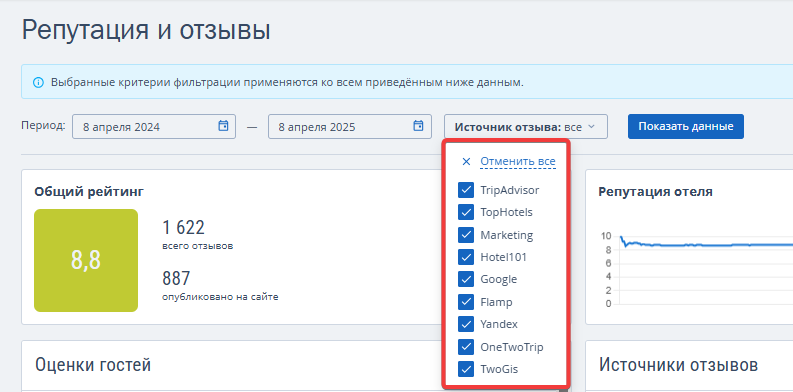Click the info icon in blue banner
This screenshot has height=392, width=793.
tap(38, 82)
